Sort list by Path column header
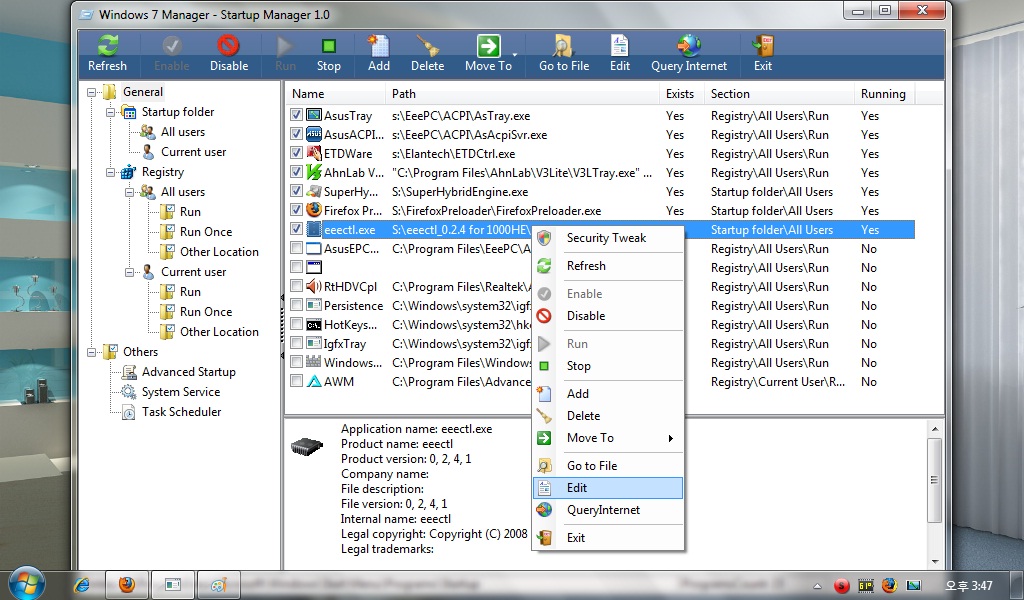The width and height of the screenshot is (1024, 600). pyautogui.click(x=522, y=93)
